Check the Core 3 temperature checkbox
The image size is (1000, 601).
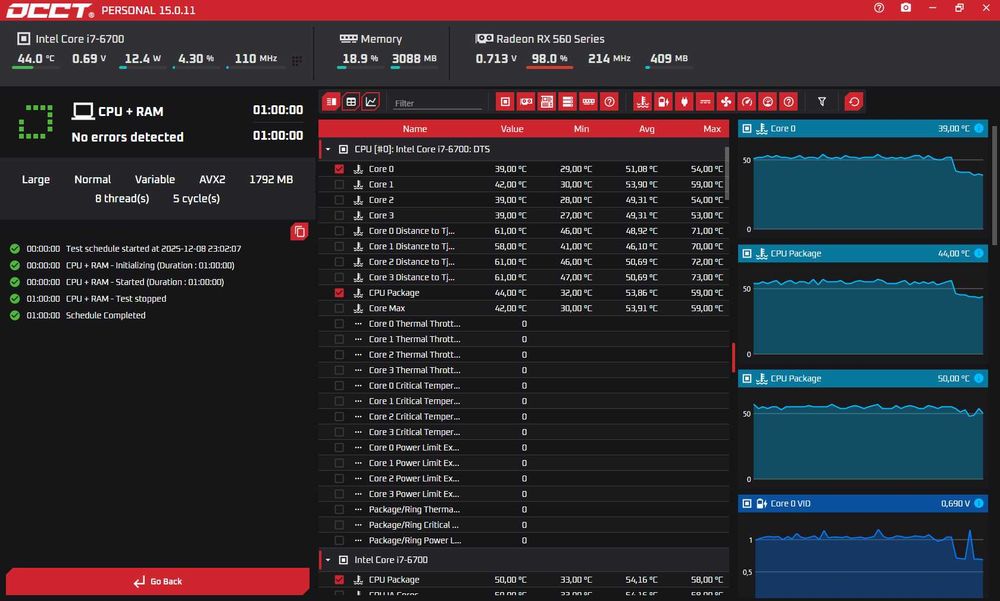pos(339,216)
